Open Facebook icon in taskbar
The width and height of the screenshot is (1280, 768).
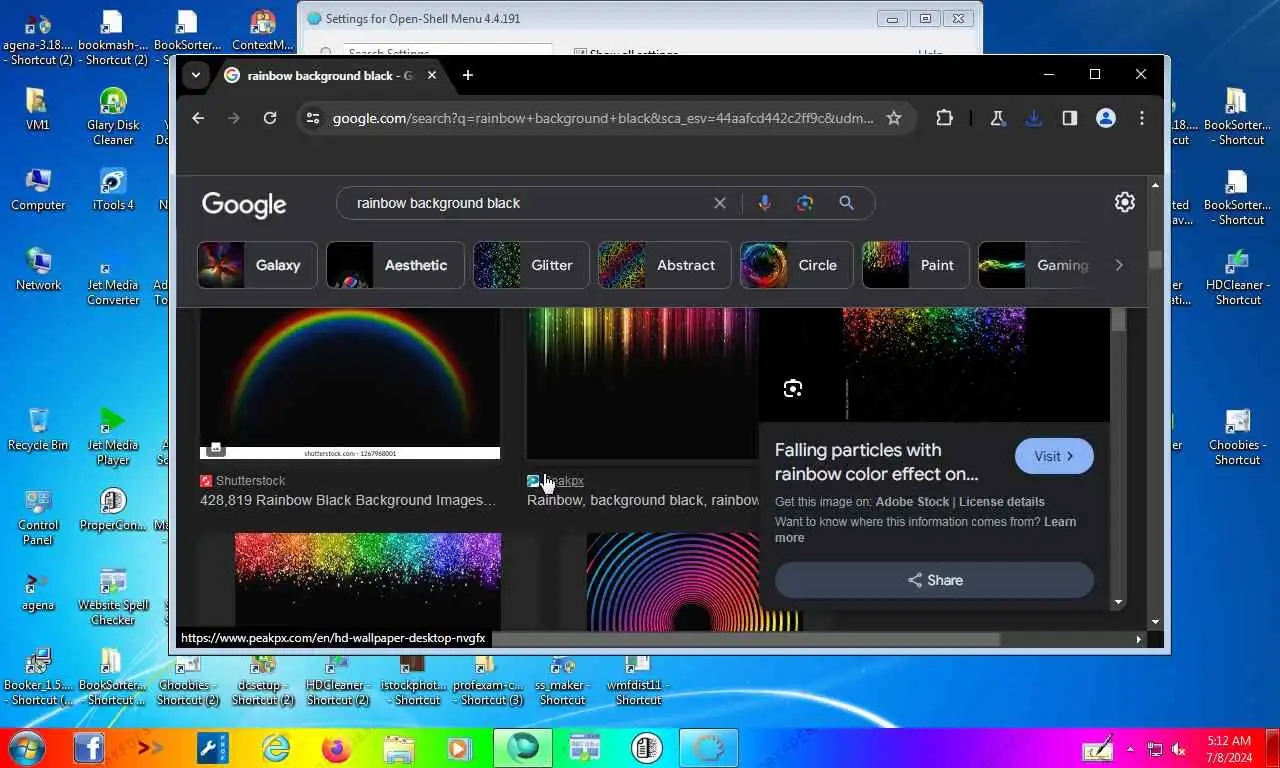pyautogui.click(x=89, y=748)
